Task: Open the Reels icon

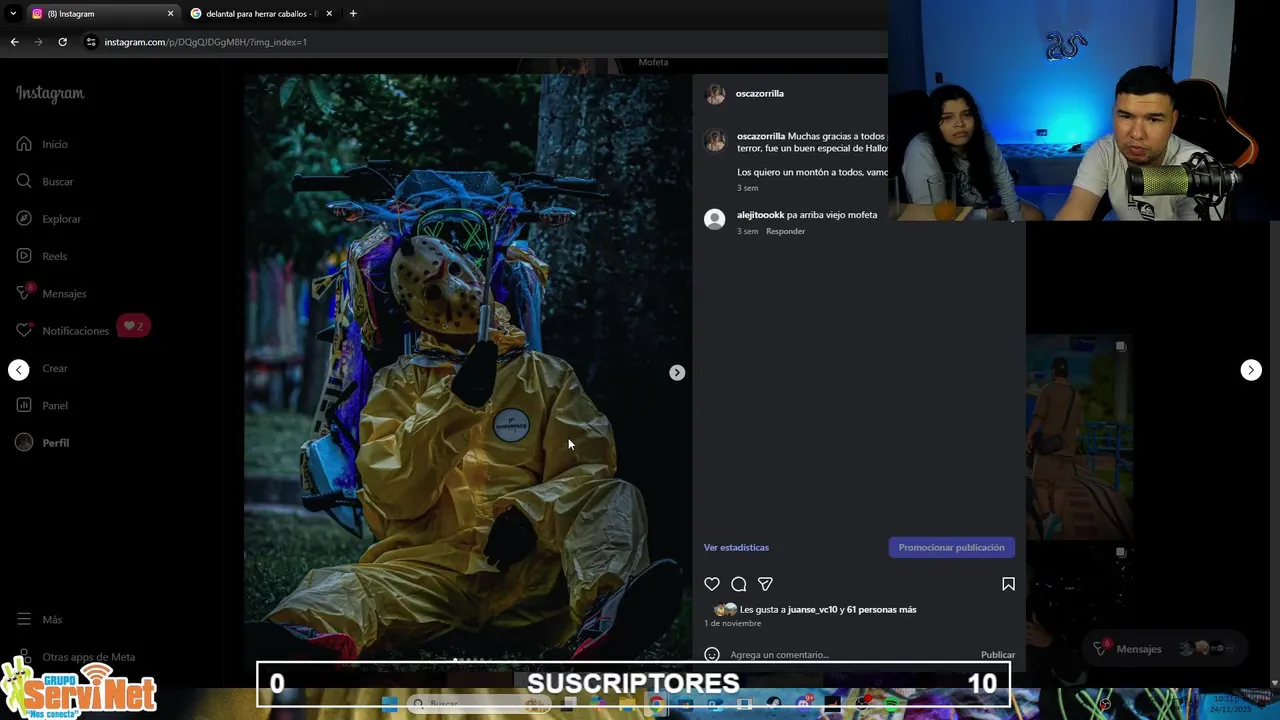Action: pos(24,256)
